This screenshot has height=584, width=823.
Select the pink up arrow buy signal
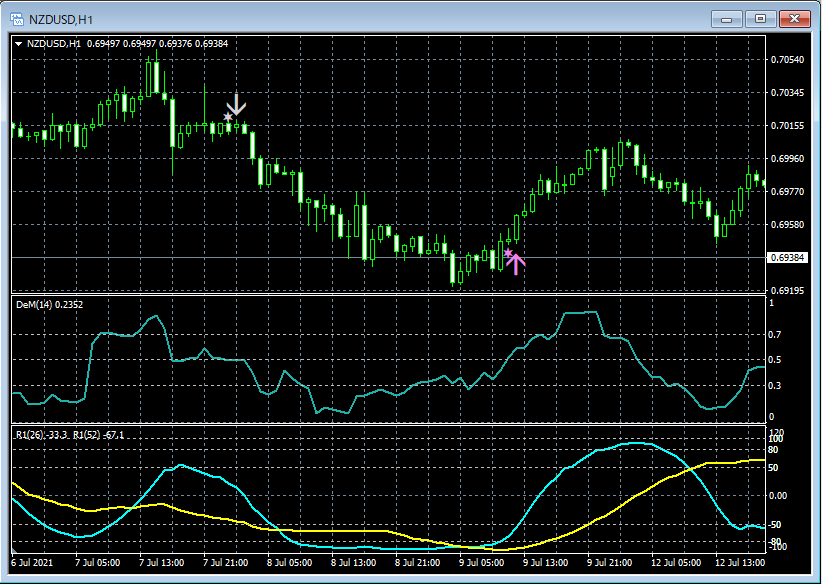(516, 263)
